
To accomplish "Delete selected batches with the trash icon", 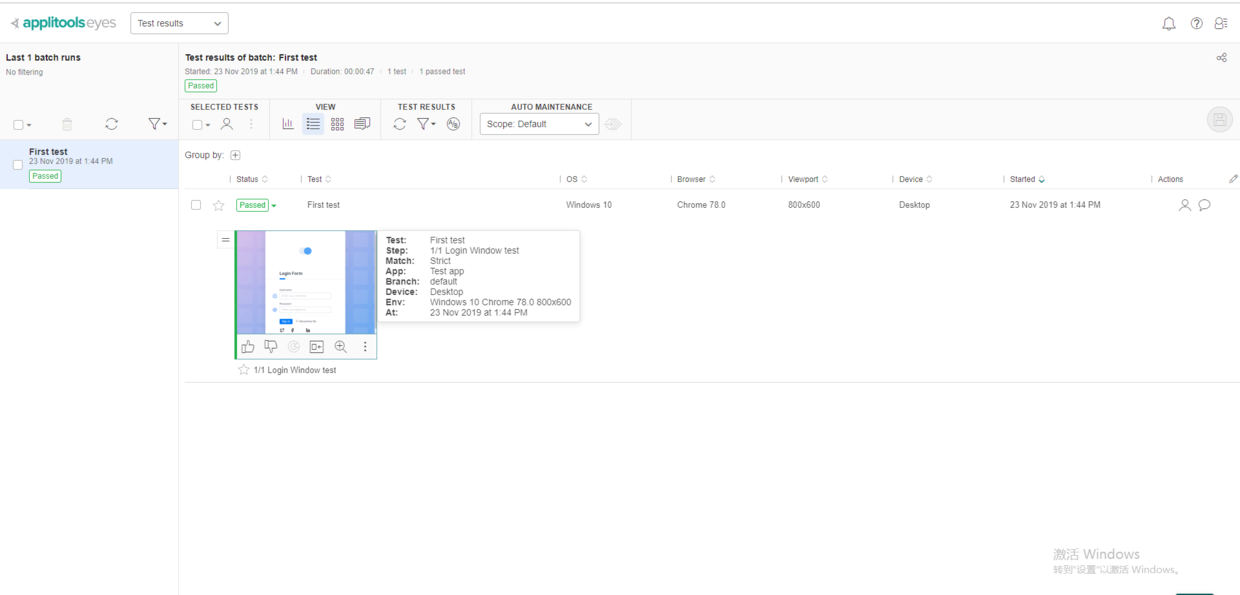I will [x=67, y=124].
